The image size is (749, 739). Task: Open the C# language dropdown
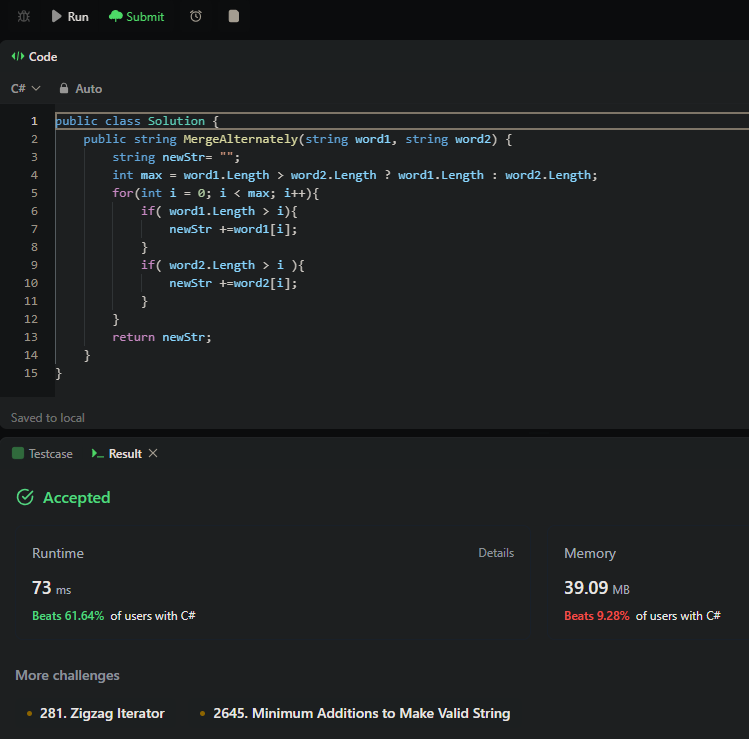pos(26,89)
